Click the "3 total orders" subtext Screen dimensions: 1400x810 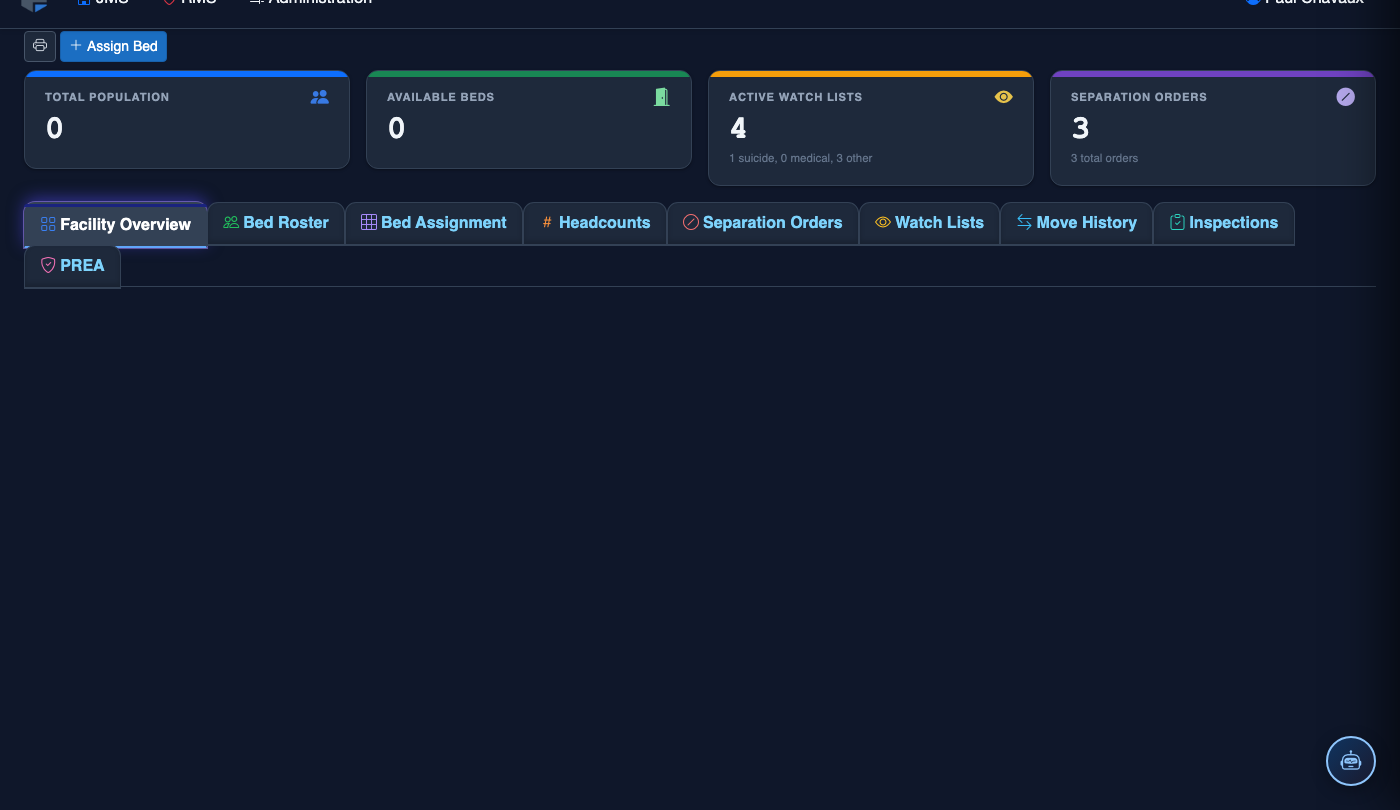pyautogui.click(x=1105, y=158)
